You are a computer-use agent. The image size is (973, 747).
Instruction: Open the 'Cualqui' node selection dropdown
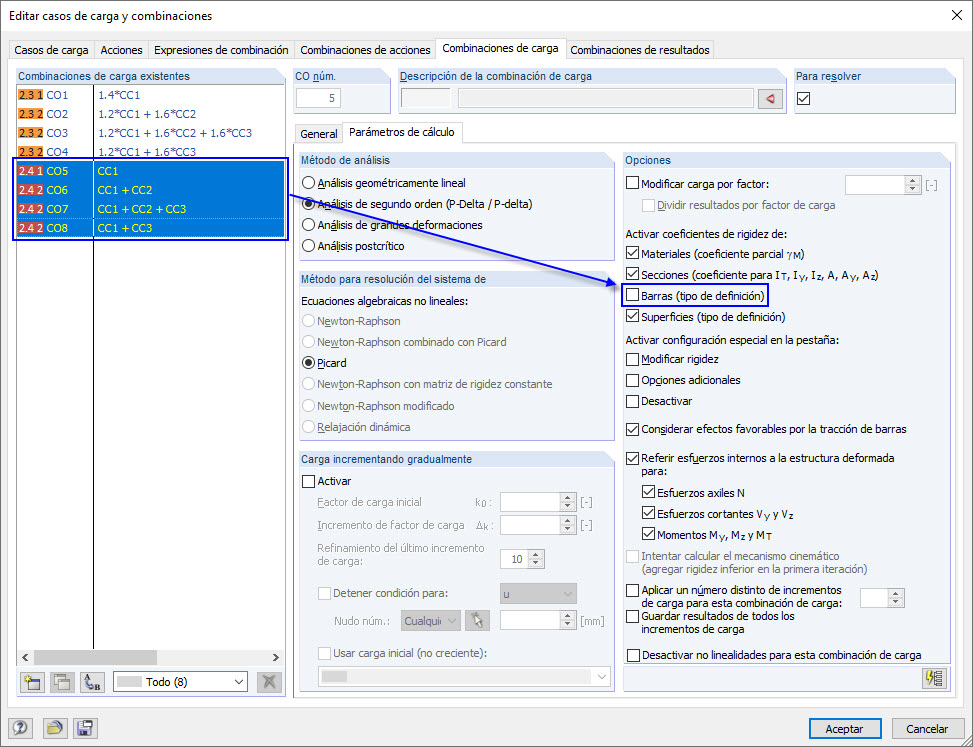[x=430, y=620]
